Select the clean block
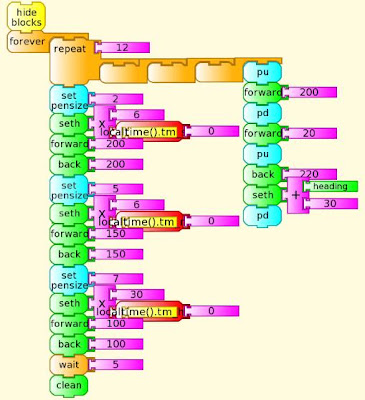365x400 pixels. coord(69,386)
